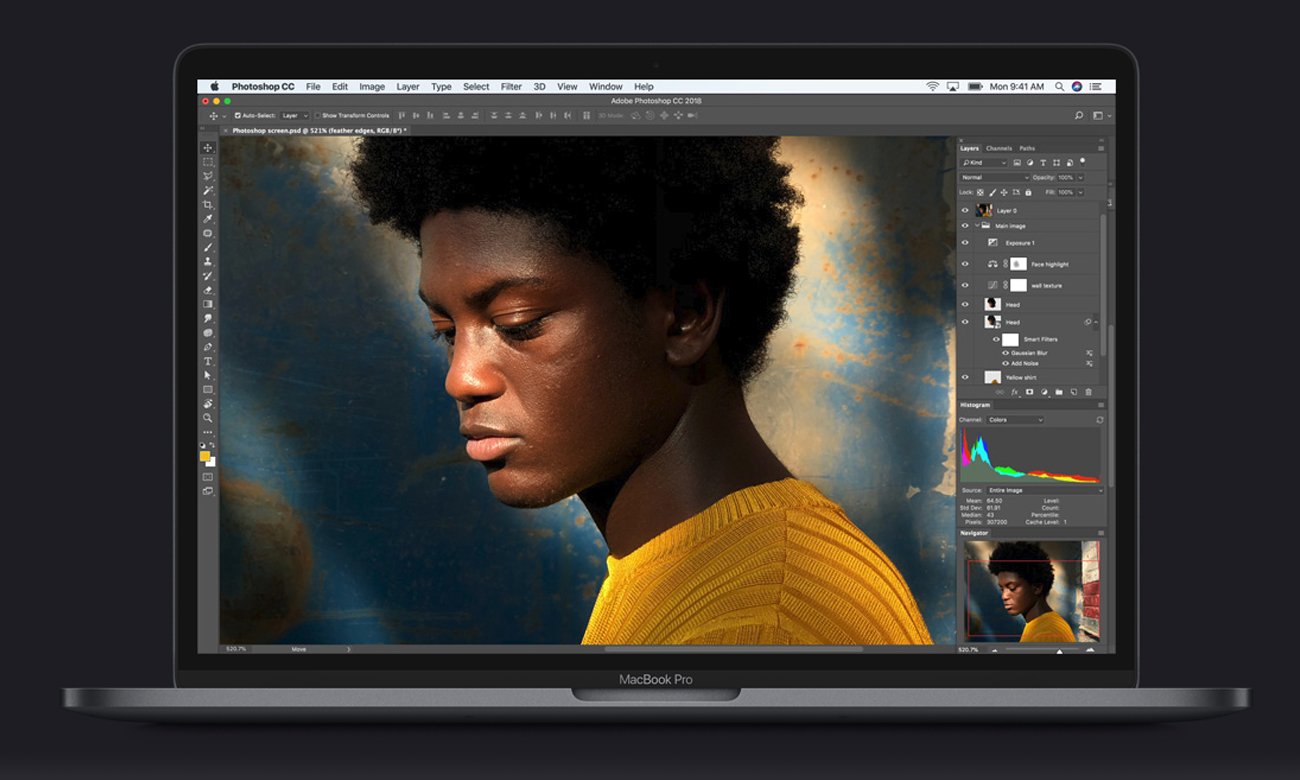Viewport: 1300px width, 780px height.
Task: Open the Layer menu
Action: tap(408, 87)
